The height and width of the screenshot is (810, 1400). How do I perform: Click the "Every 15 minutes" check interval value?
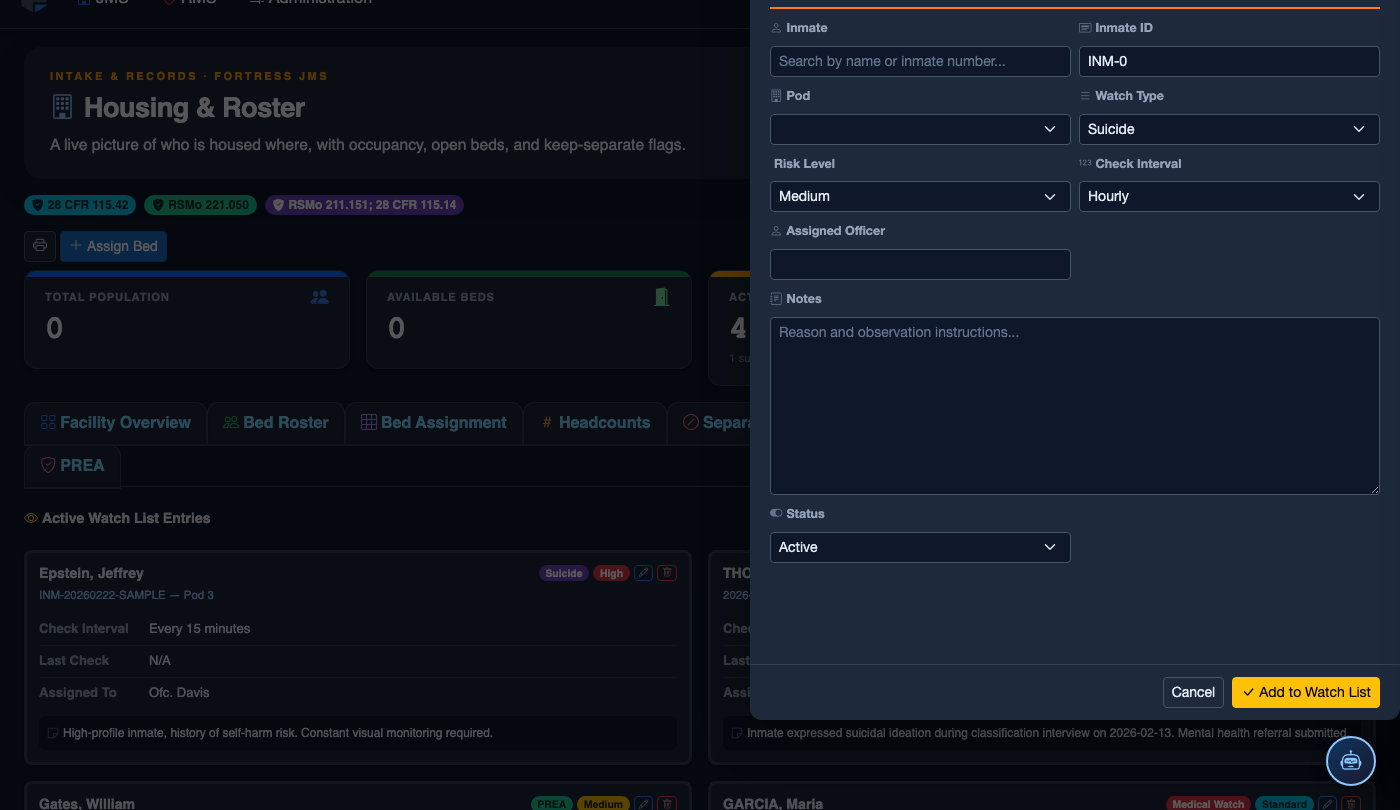click(x=200, y=629)
